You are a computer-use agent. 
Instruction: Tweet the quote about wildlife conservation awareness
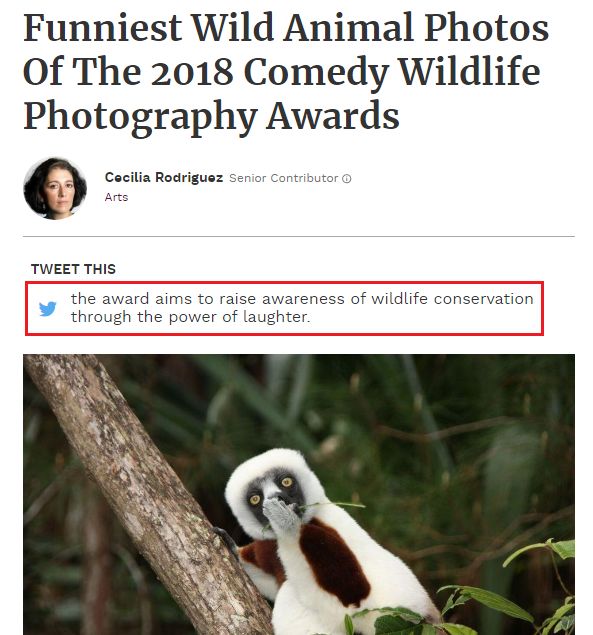point(284,309)
